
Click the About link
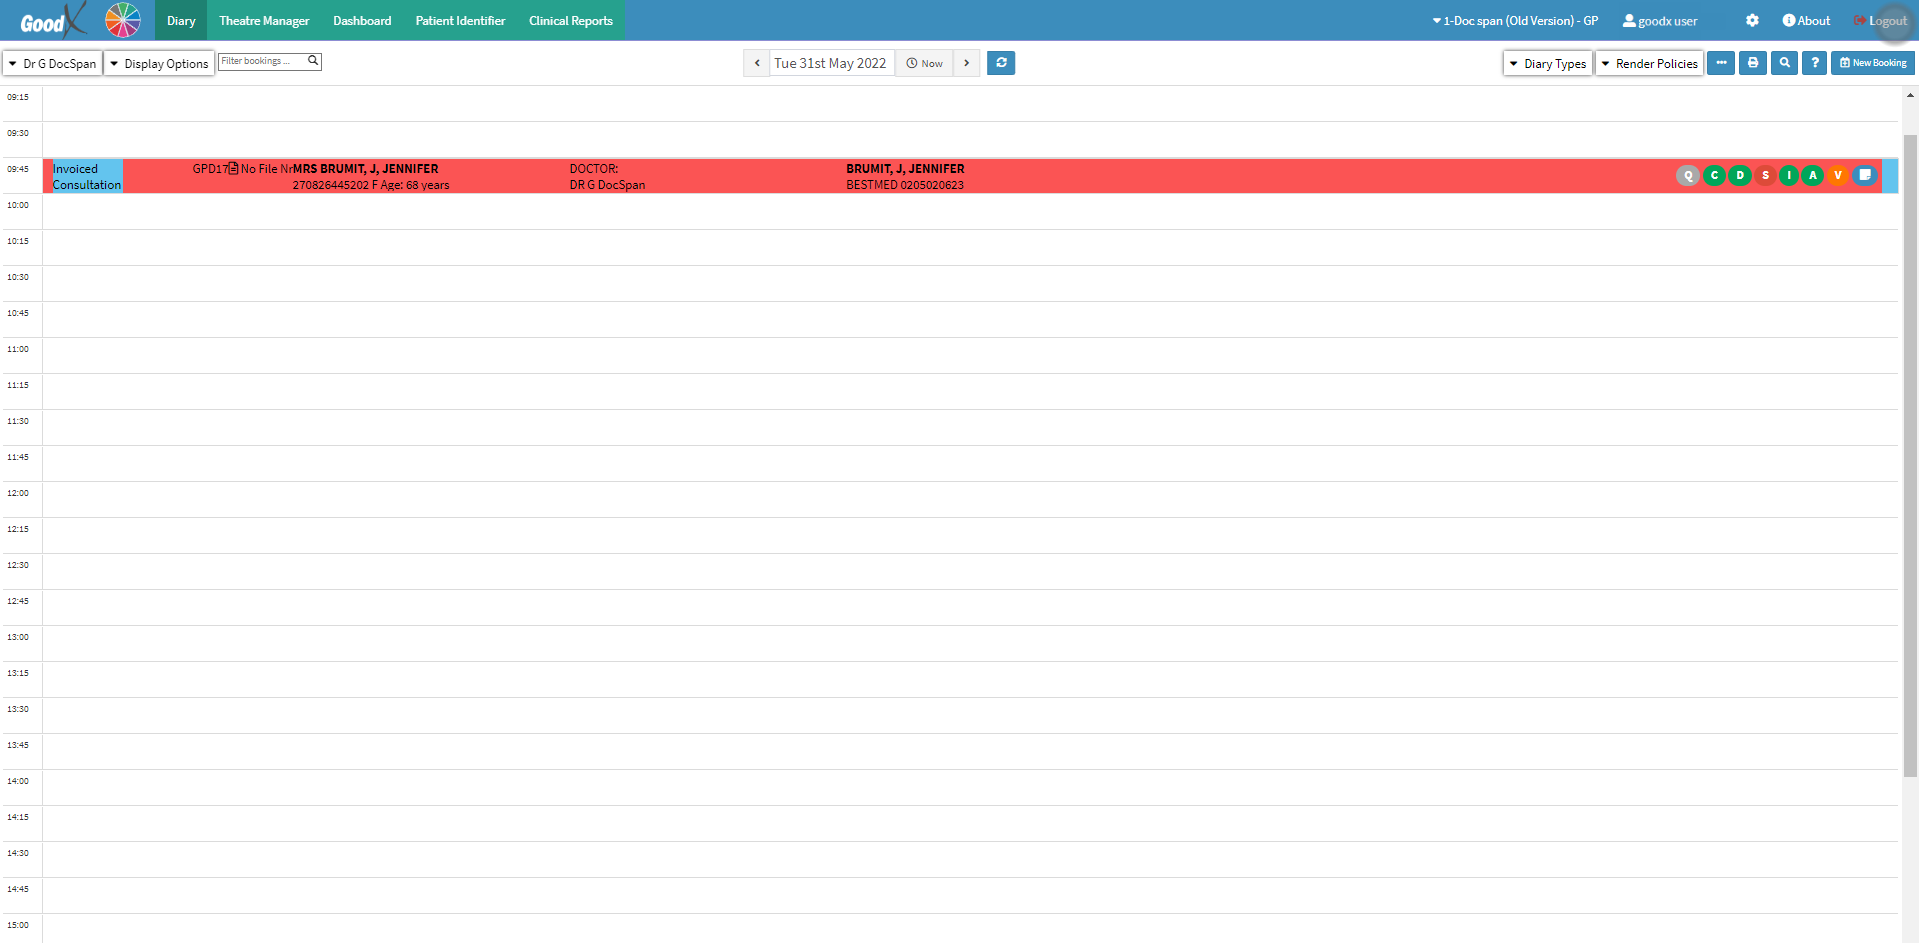(x=1806, y=20)
